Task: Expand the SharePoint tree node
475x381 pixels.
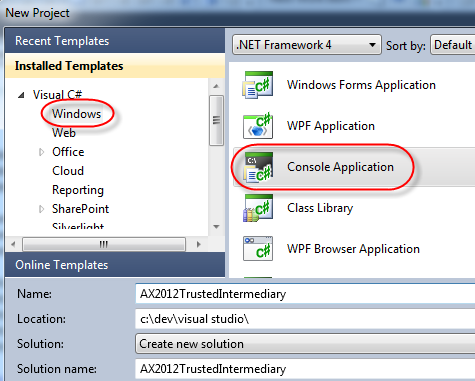Action: click(41, 209)
